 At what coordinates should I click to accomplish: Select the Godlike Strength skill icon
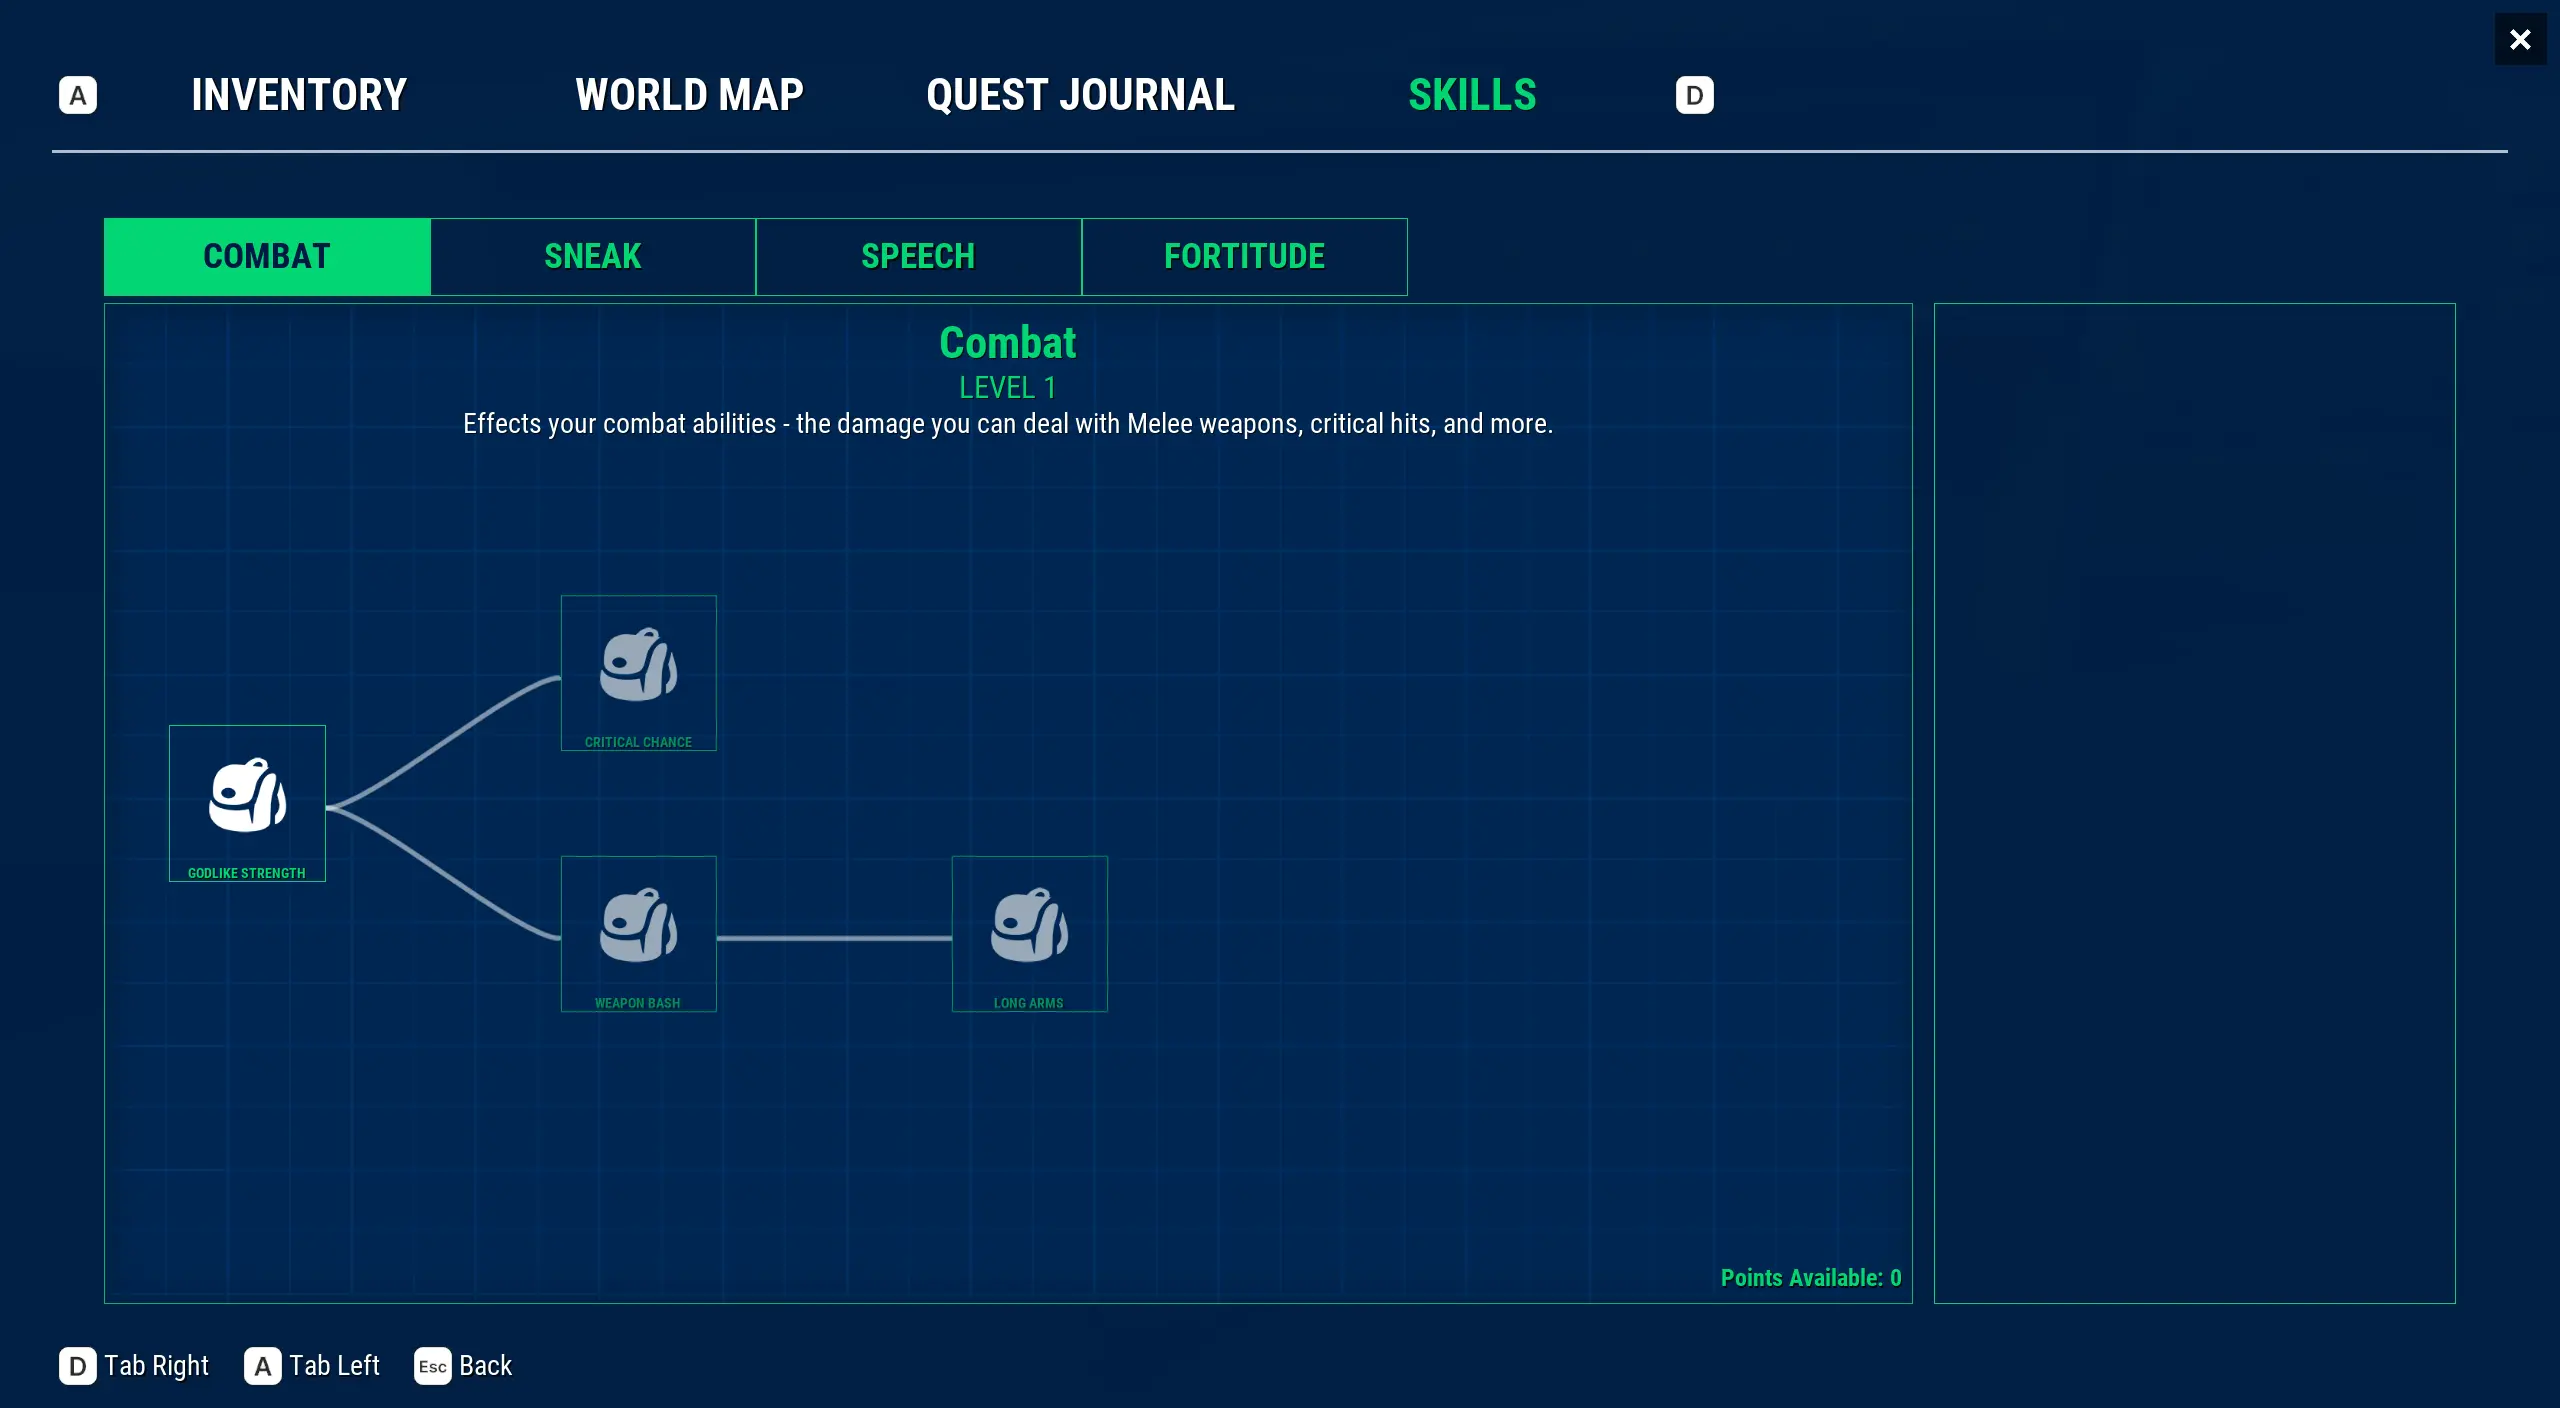click(247, 795)
